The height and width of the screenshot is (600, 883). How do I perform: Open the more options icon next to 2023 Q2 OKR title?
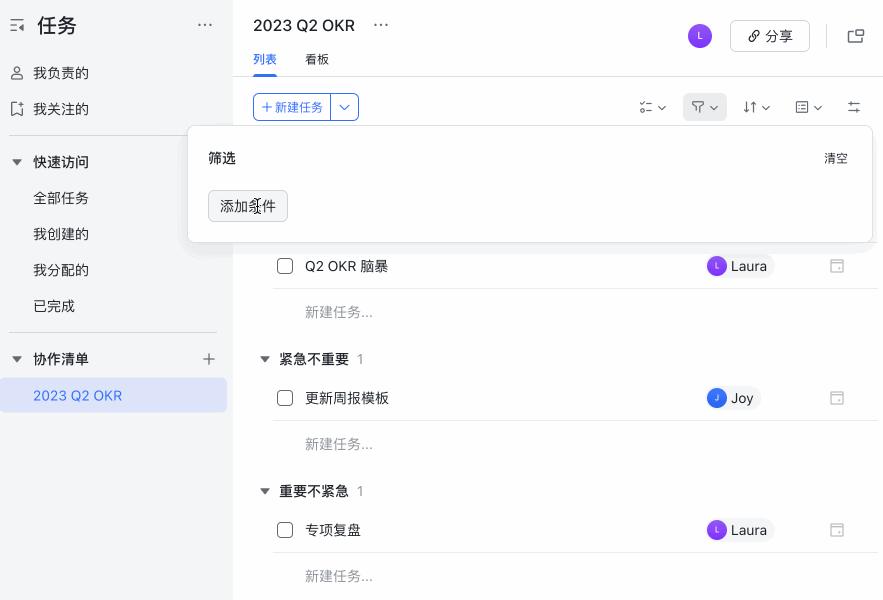pyautogui.click(x=381, y=25)
